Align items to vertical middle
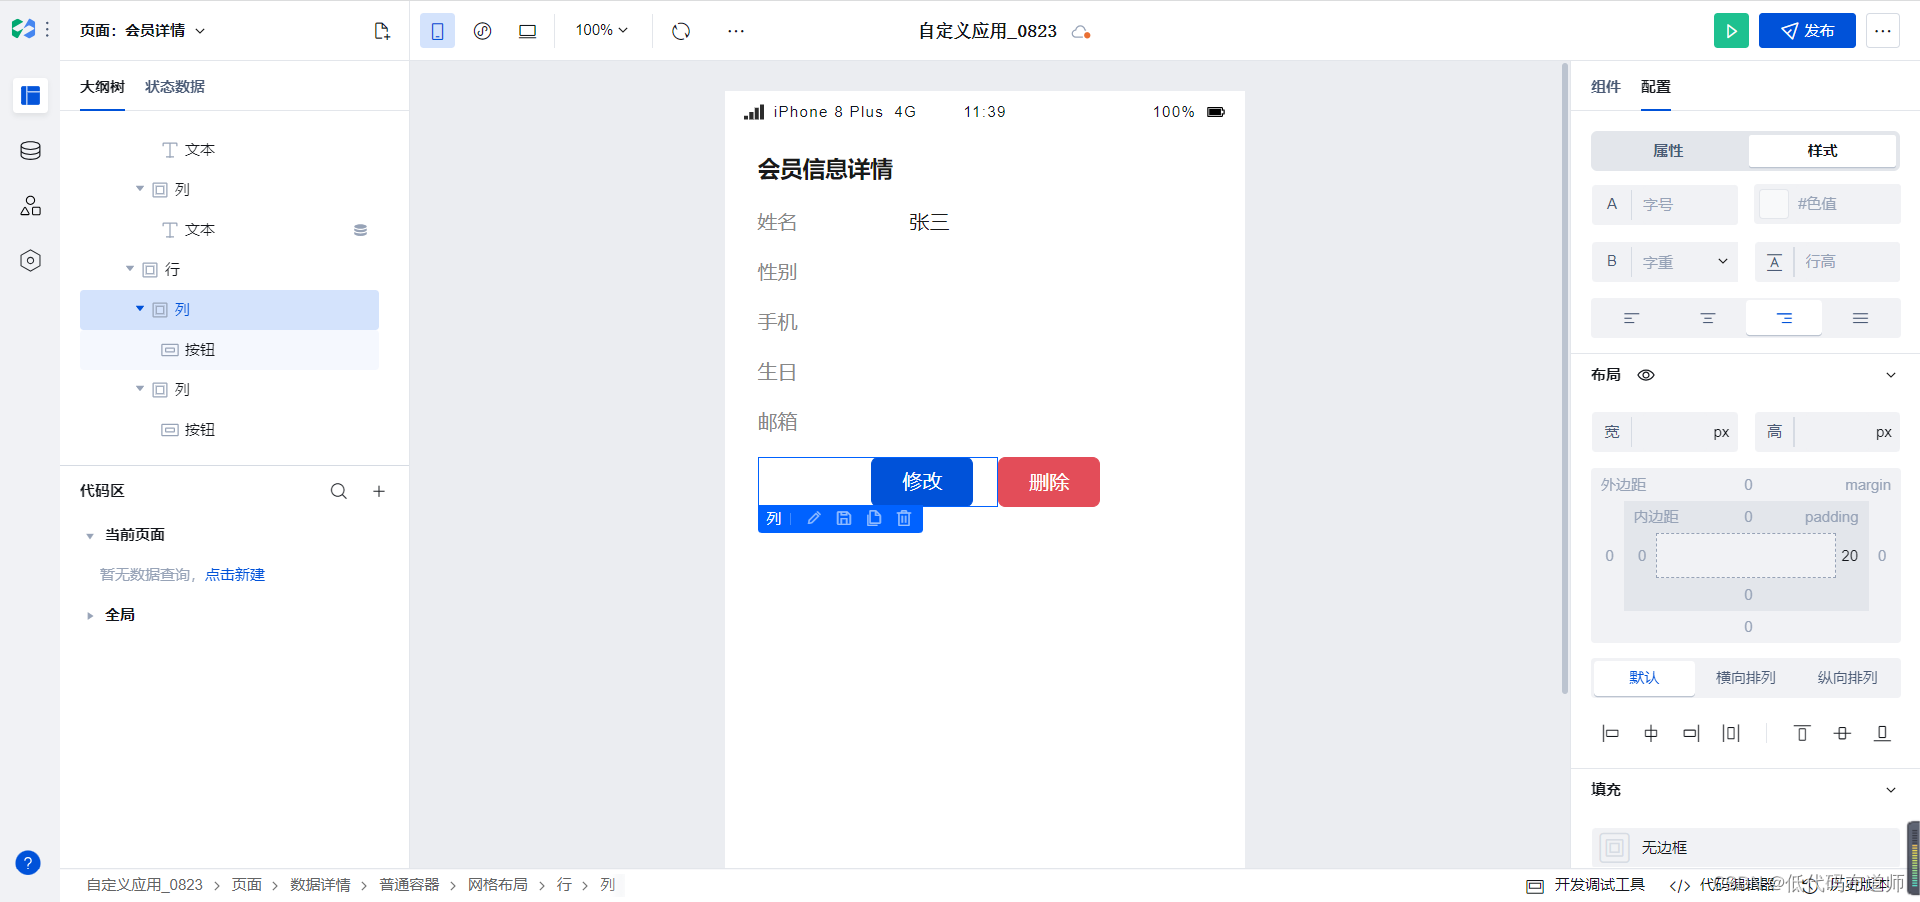Screen dimensions: 1920x902 (1842, 733)
